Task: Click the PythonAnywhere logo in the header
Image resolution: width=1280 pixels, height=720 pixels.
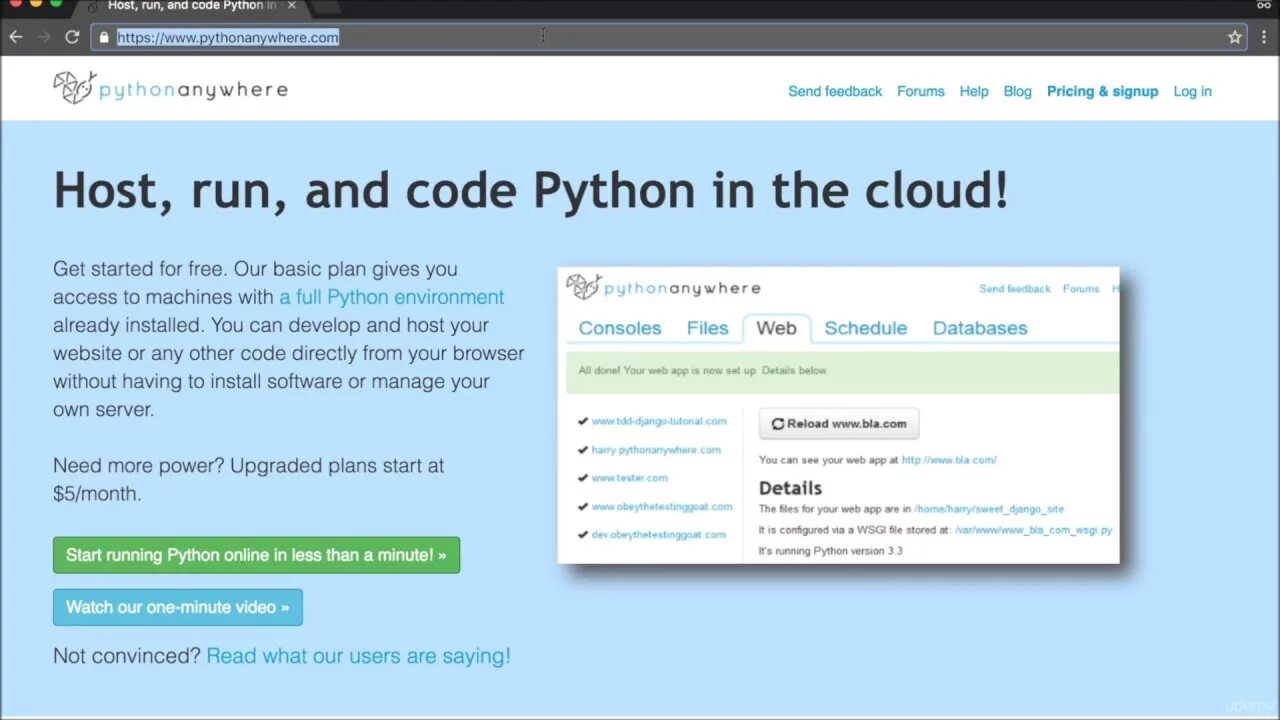Action: 170,89
